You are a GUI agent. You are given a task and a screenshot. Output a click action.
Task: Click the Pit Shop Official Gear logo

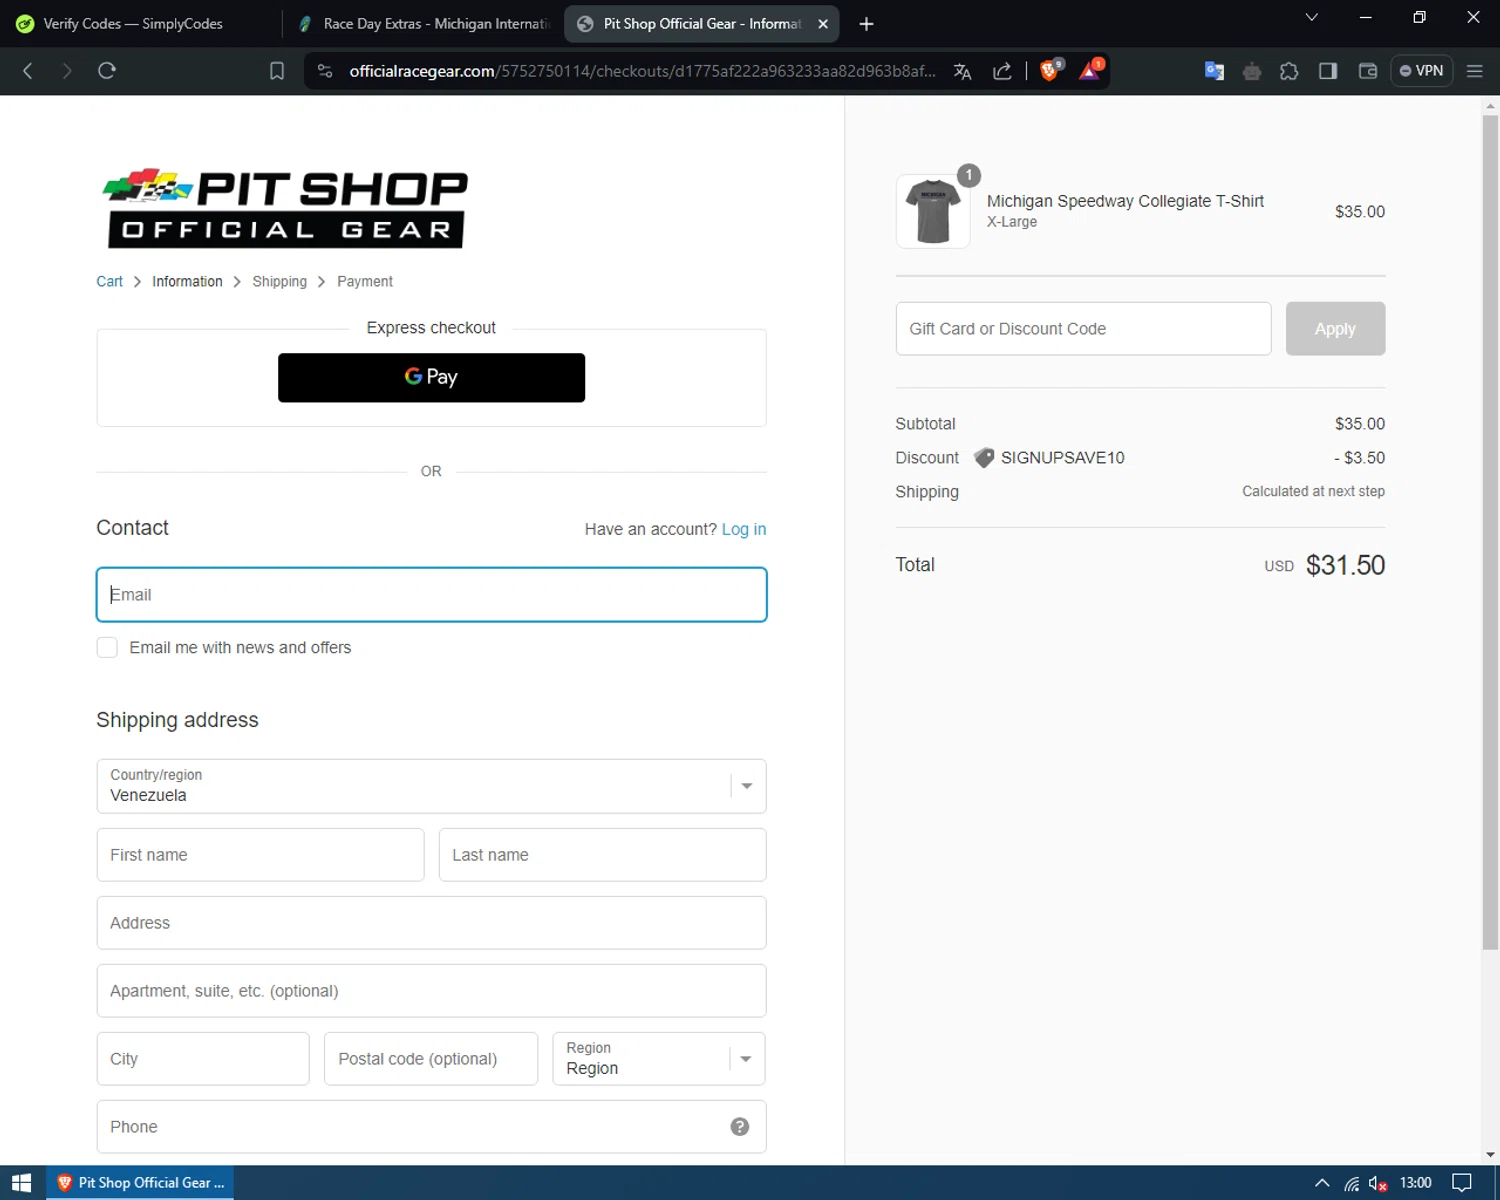[285, 208]
